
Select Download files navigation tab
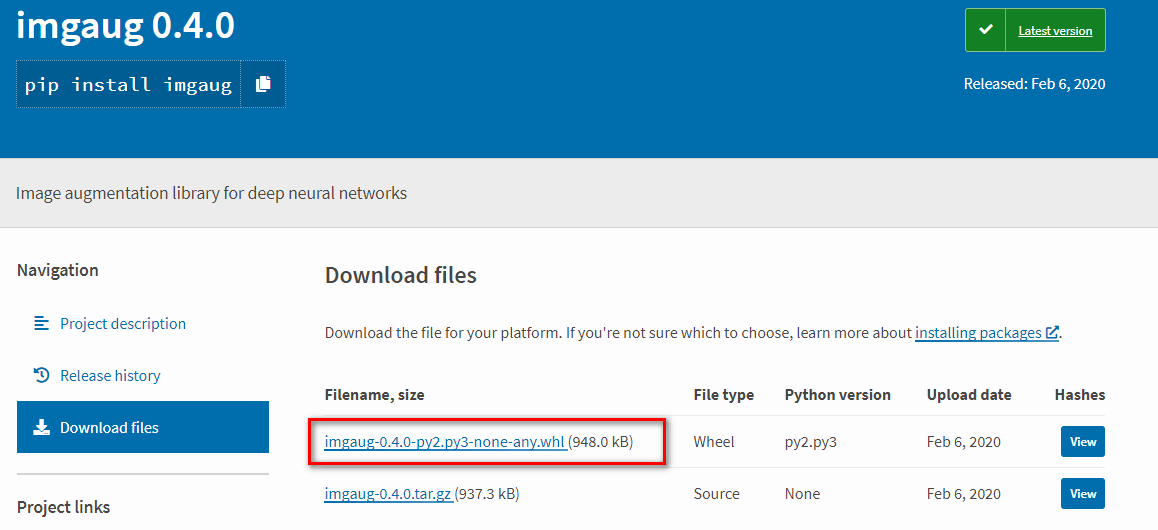[143, 427]
